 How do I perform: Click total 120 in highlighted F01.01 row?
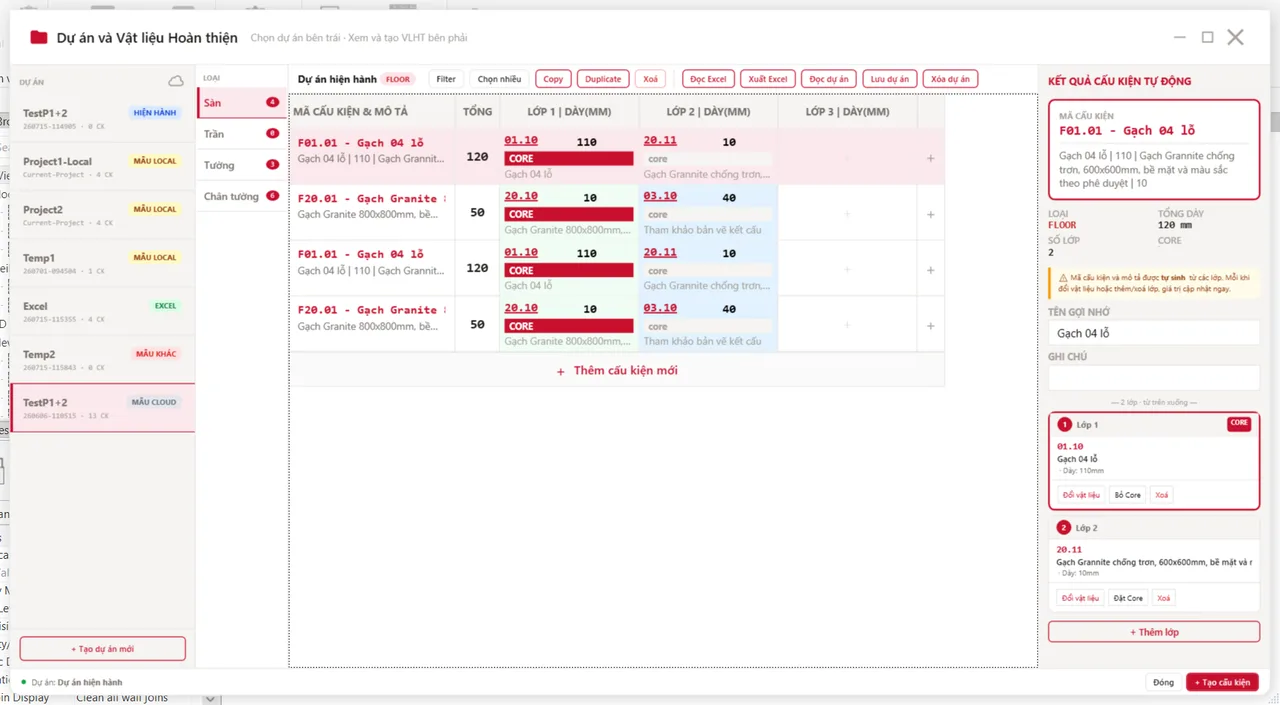[x=477, y=157]
